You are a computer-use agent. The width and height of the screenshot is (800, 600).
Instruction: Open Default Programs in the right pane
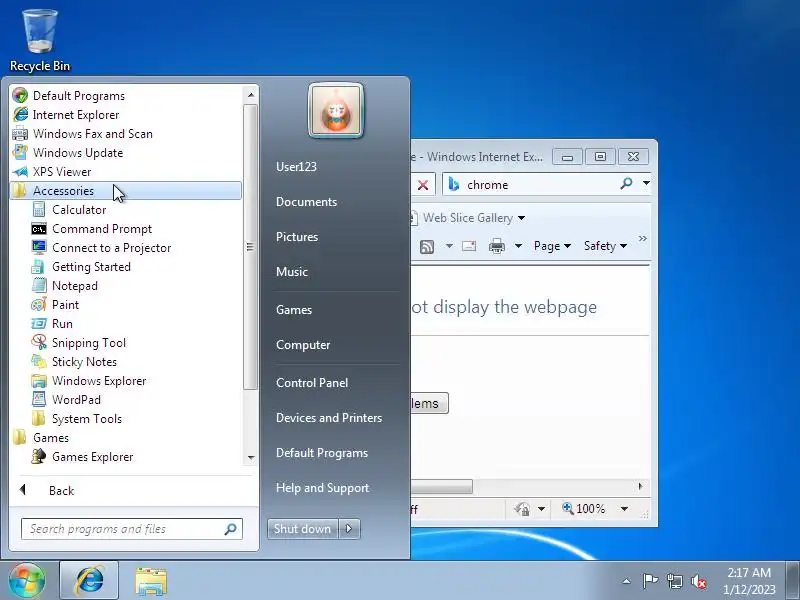coord(322,453)
